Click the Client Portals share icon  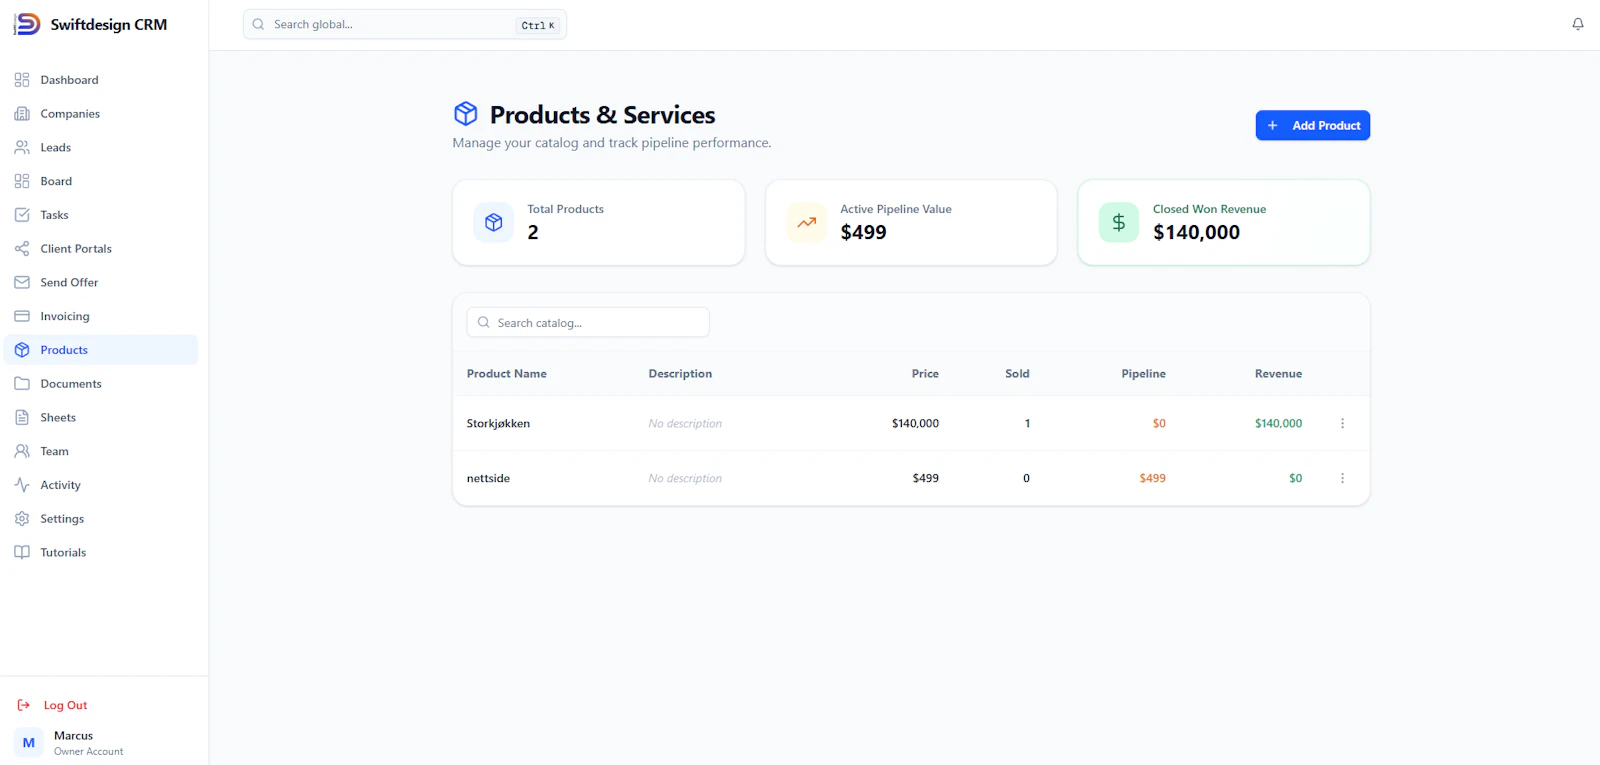tap(22, 249)
